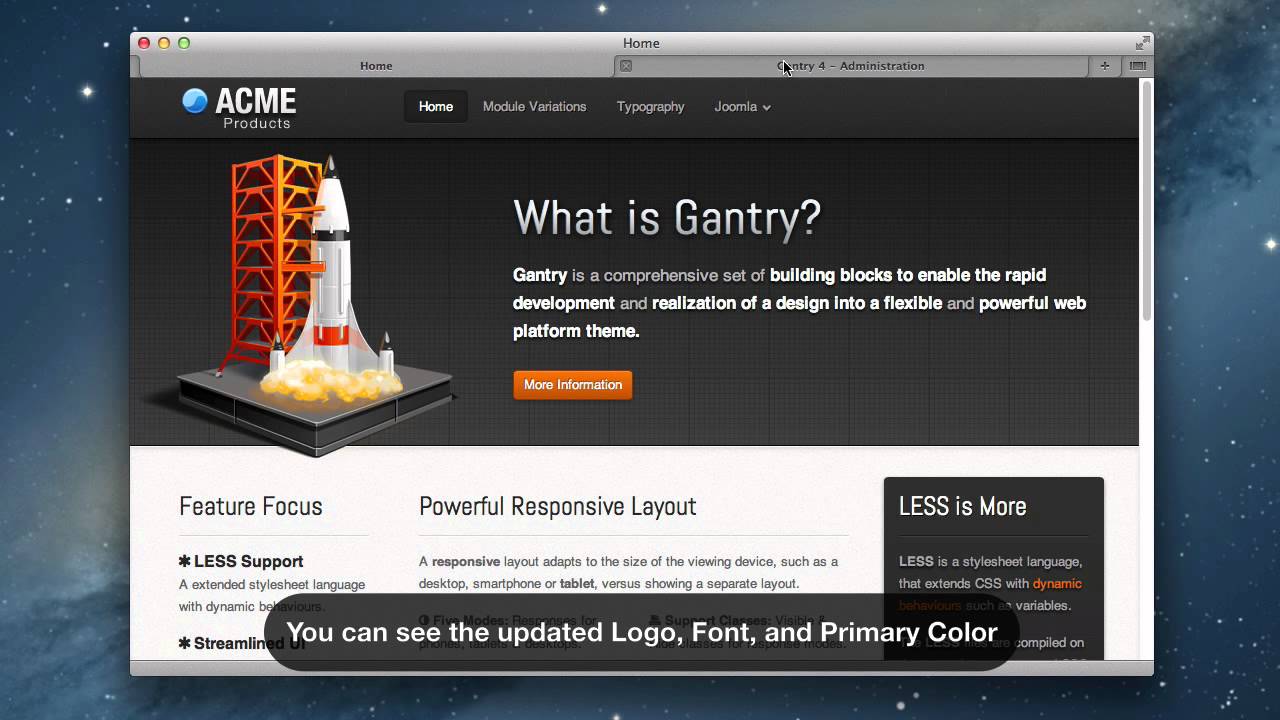1280x720 pixels.
Task: Expand the Joomla dropdown menu
Action: click(x=742, y=106)
